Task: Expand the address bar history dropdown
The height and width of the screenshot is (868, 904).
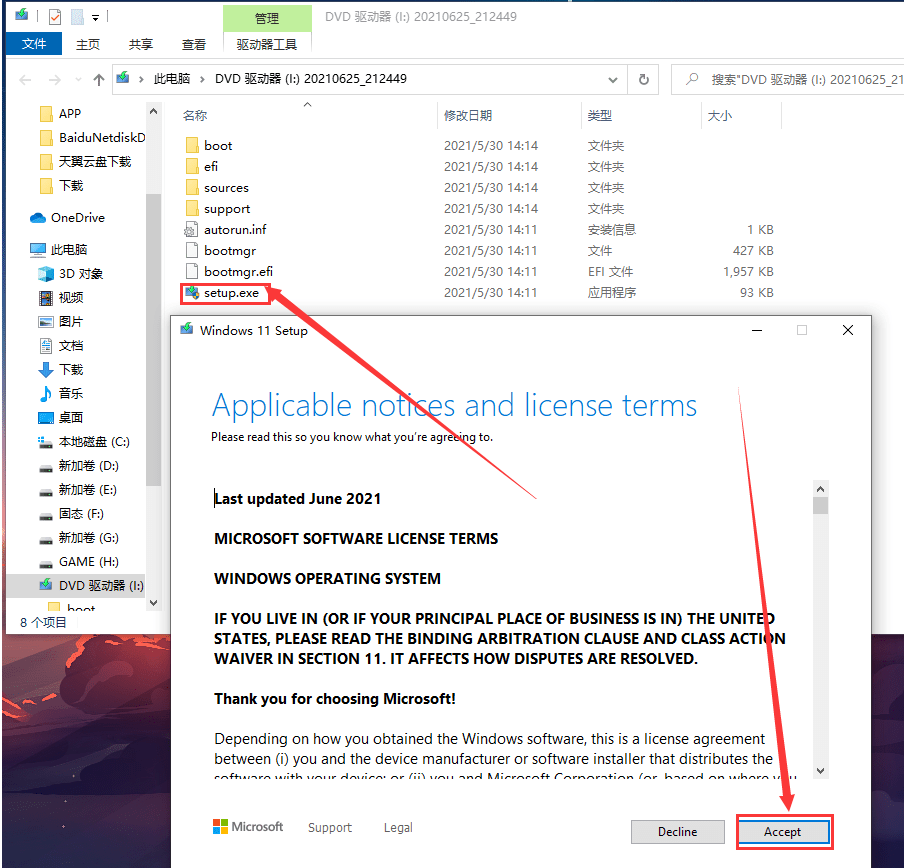Action: click(613, 80)
